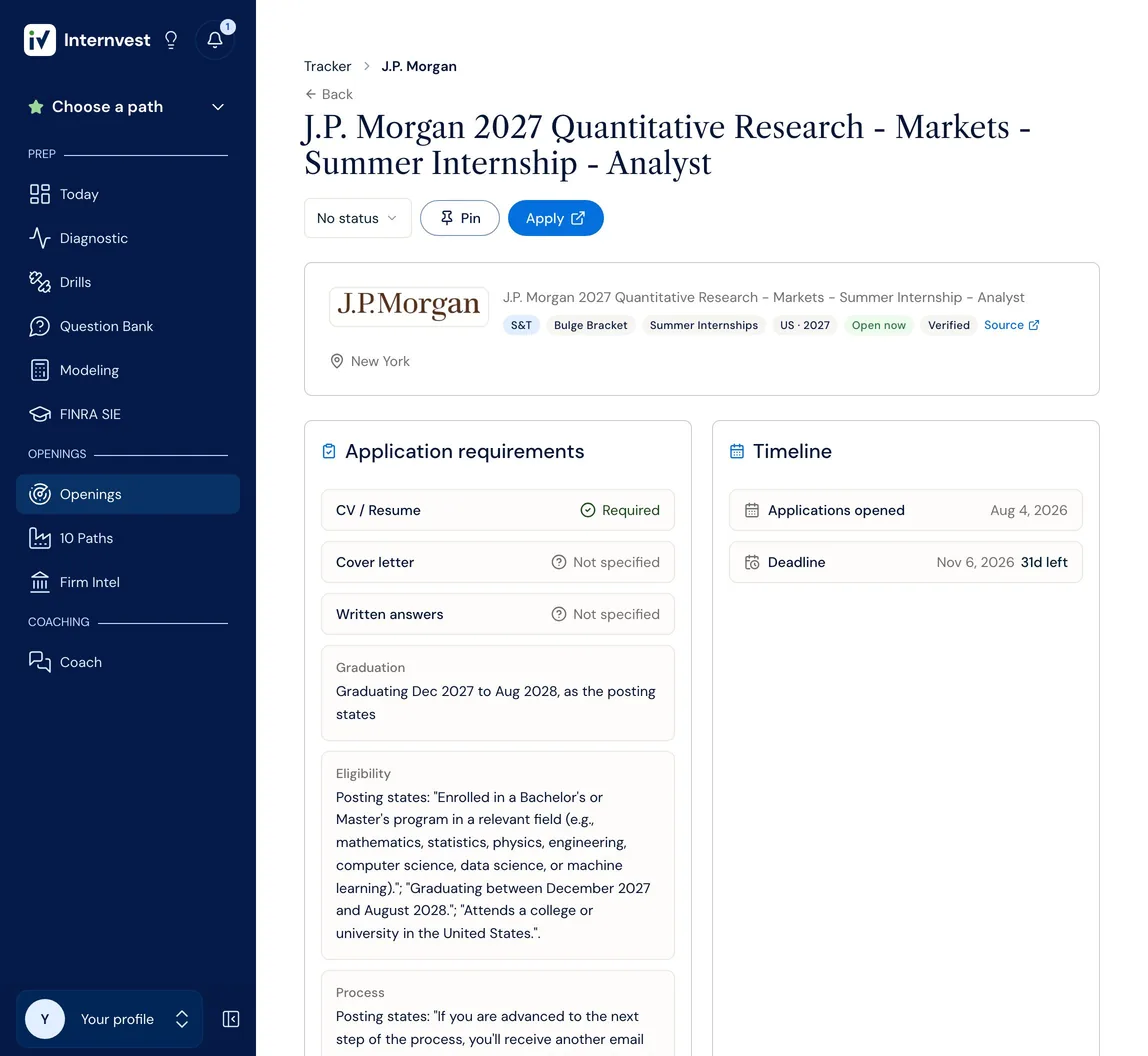Screen dimensions: 1148x1056
Task: Click the S&T tag
Action: pyautogui.click(x=521, y=325)
